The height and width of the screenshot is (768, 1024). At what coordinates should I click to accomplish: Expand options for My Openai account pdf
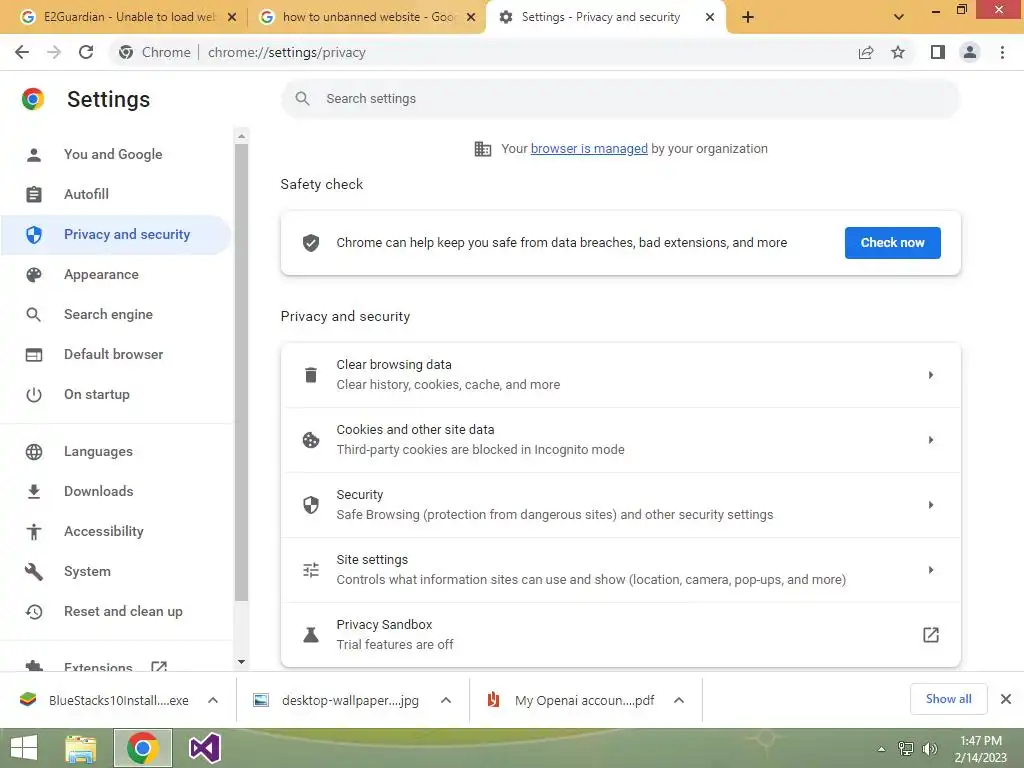[679, 700]
